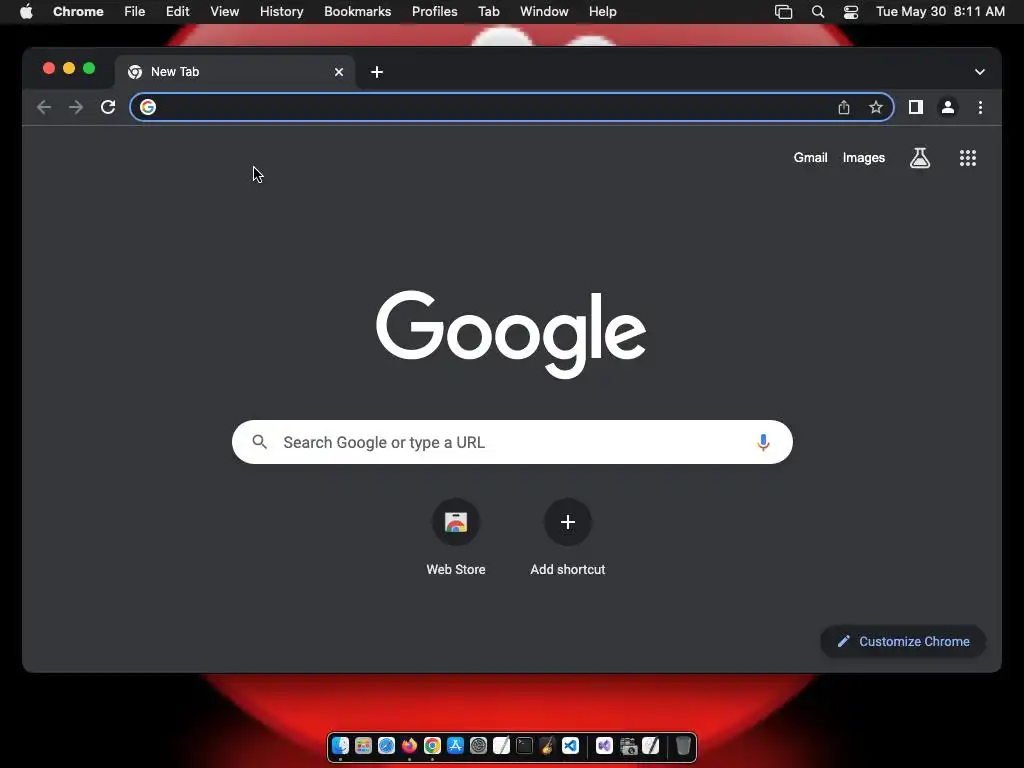Open the Tab menu

488,11
